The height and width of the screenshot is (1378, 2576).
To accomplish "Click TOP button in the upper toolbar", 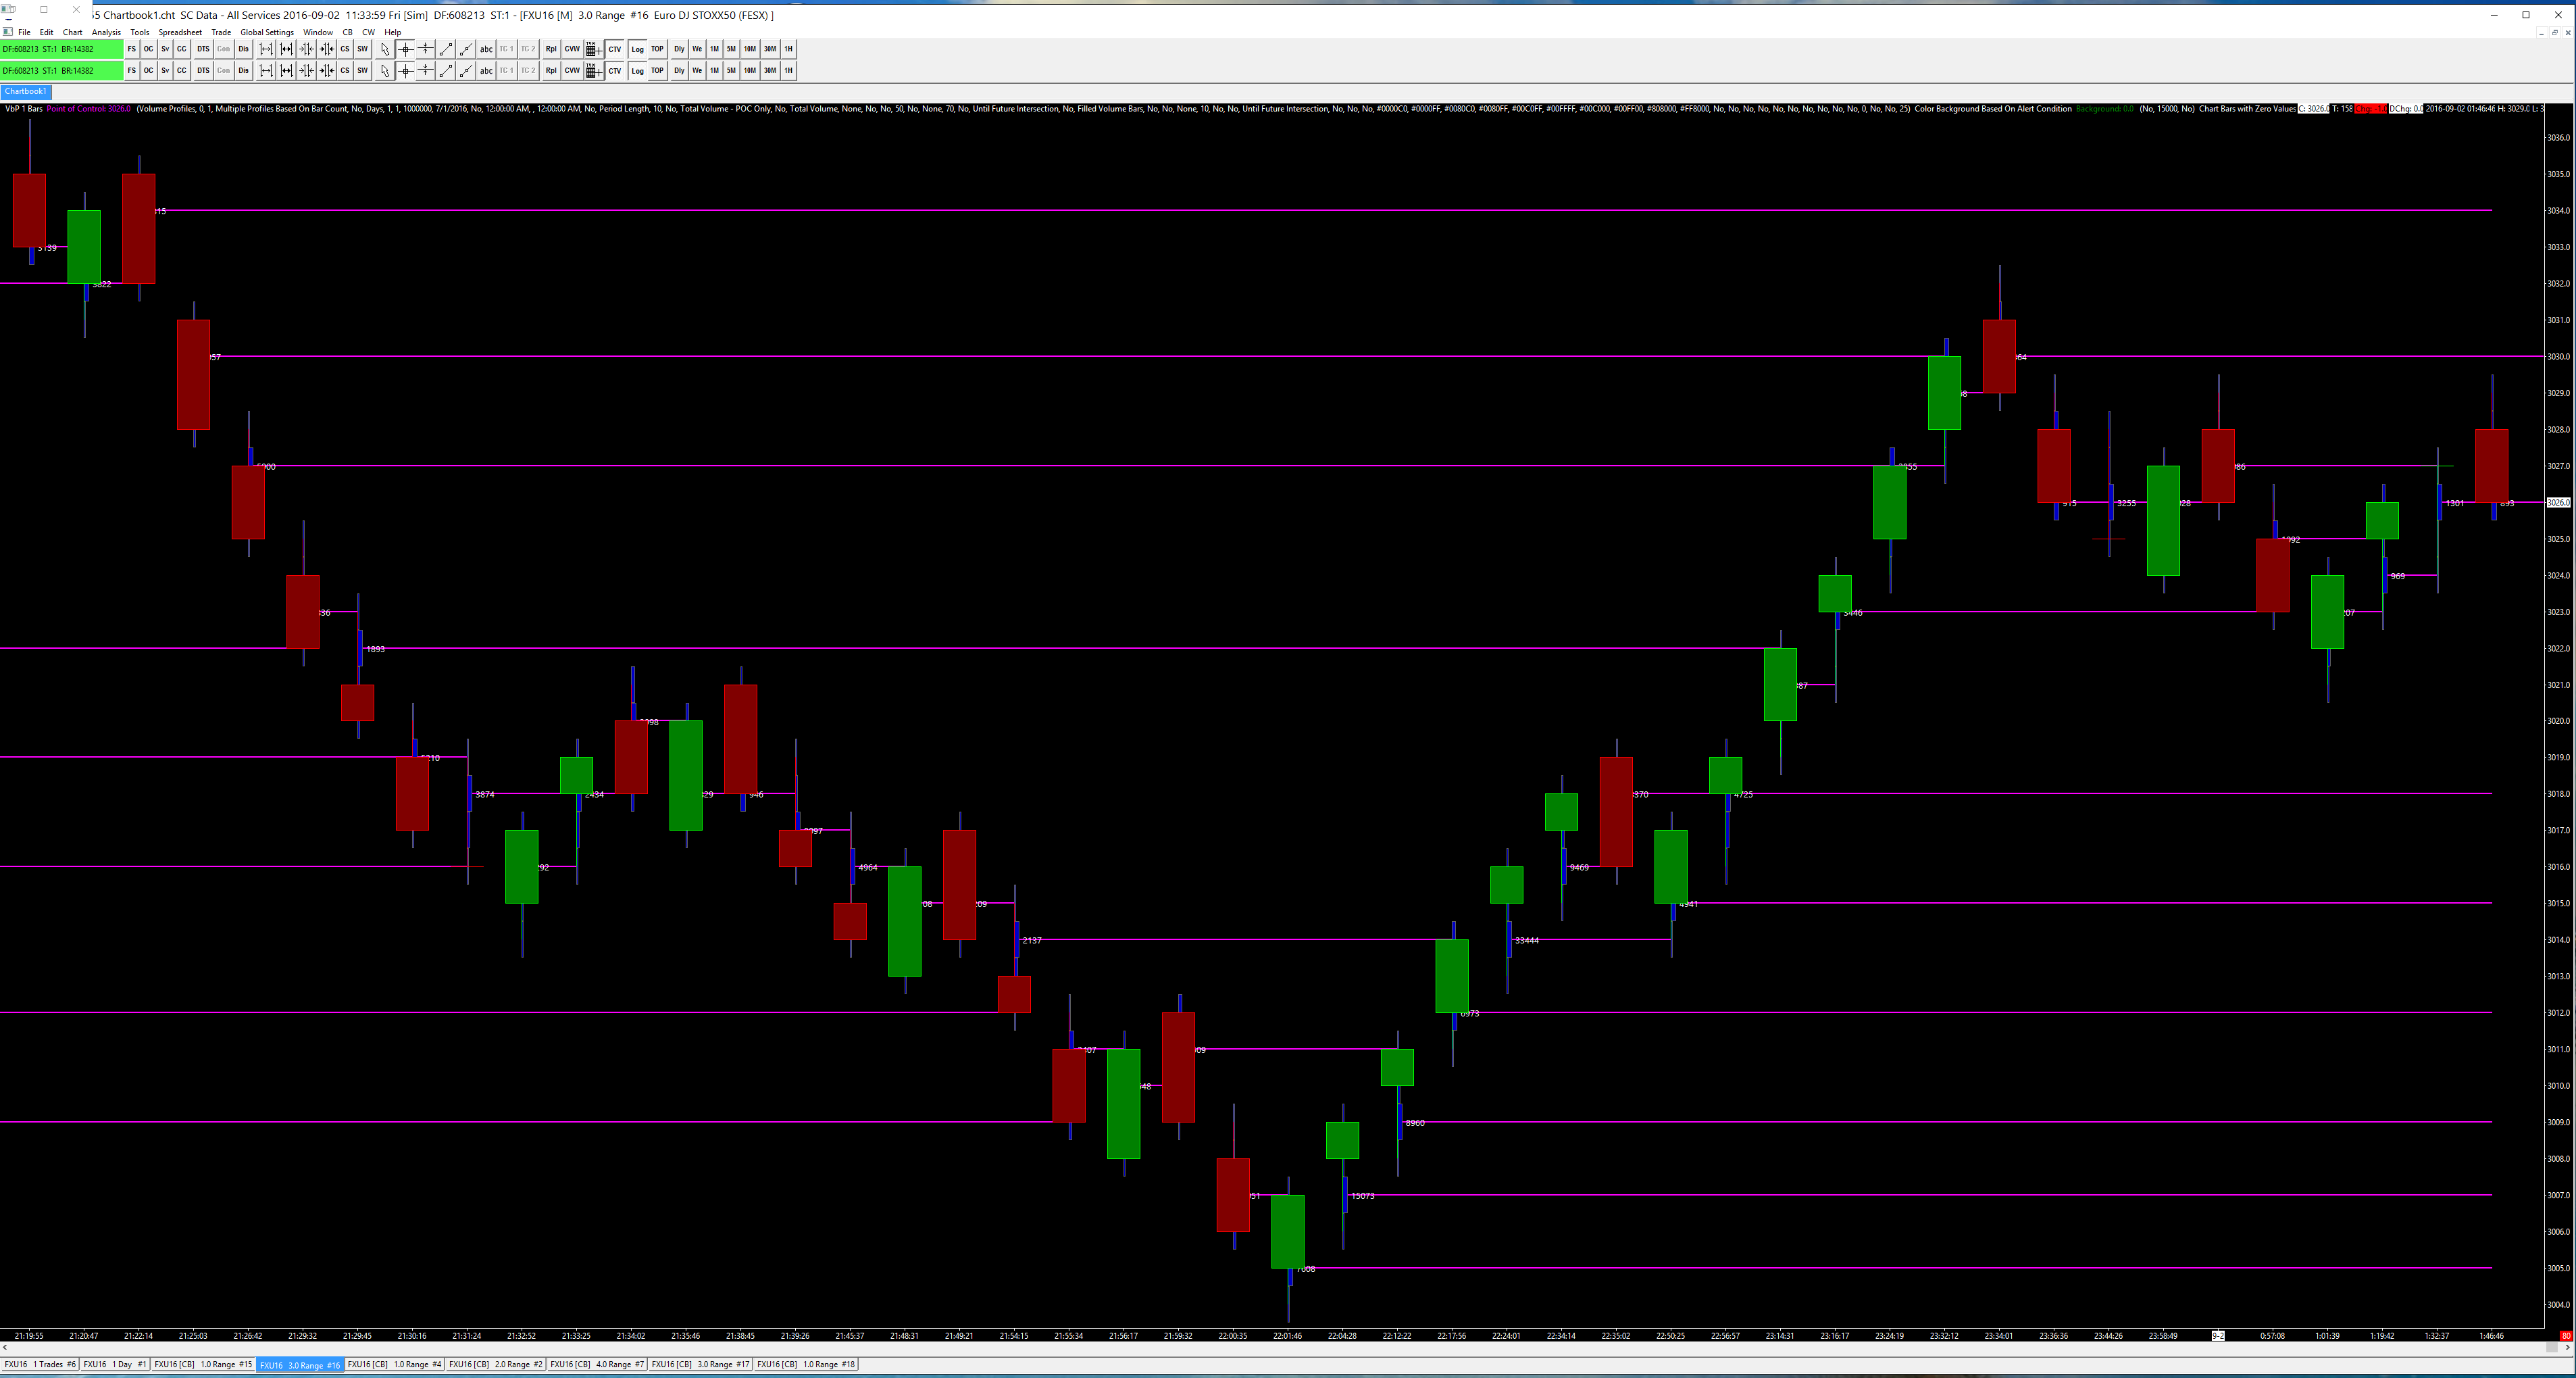I will pos(657,49).
